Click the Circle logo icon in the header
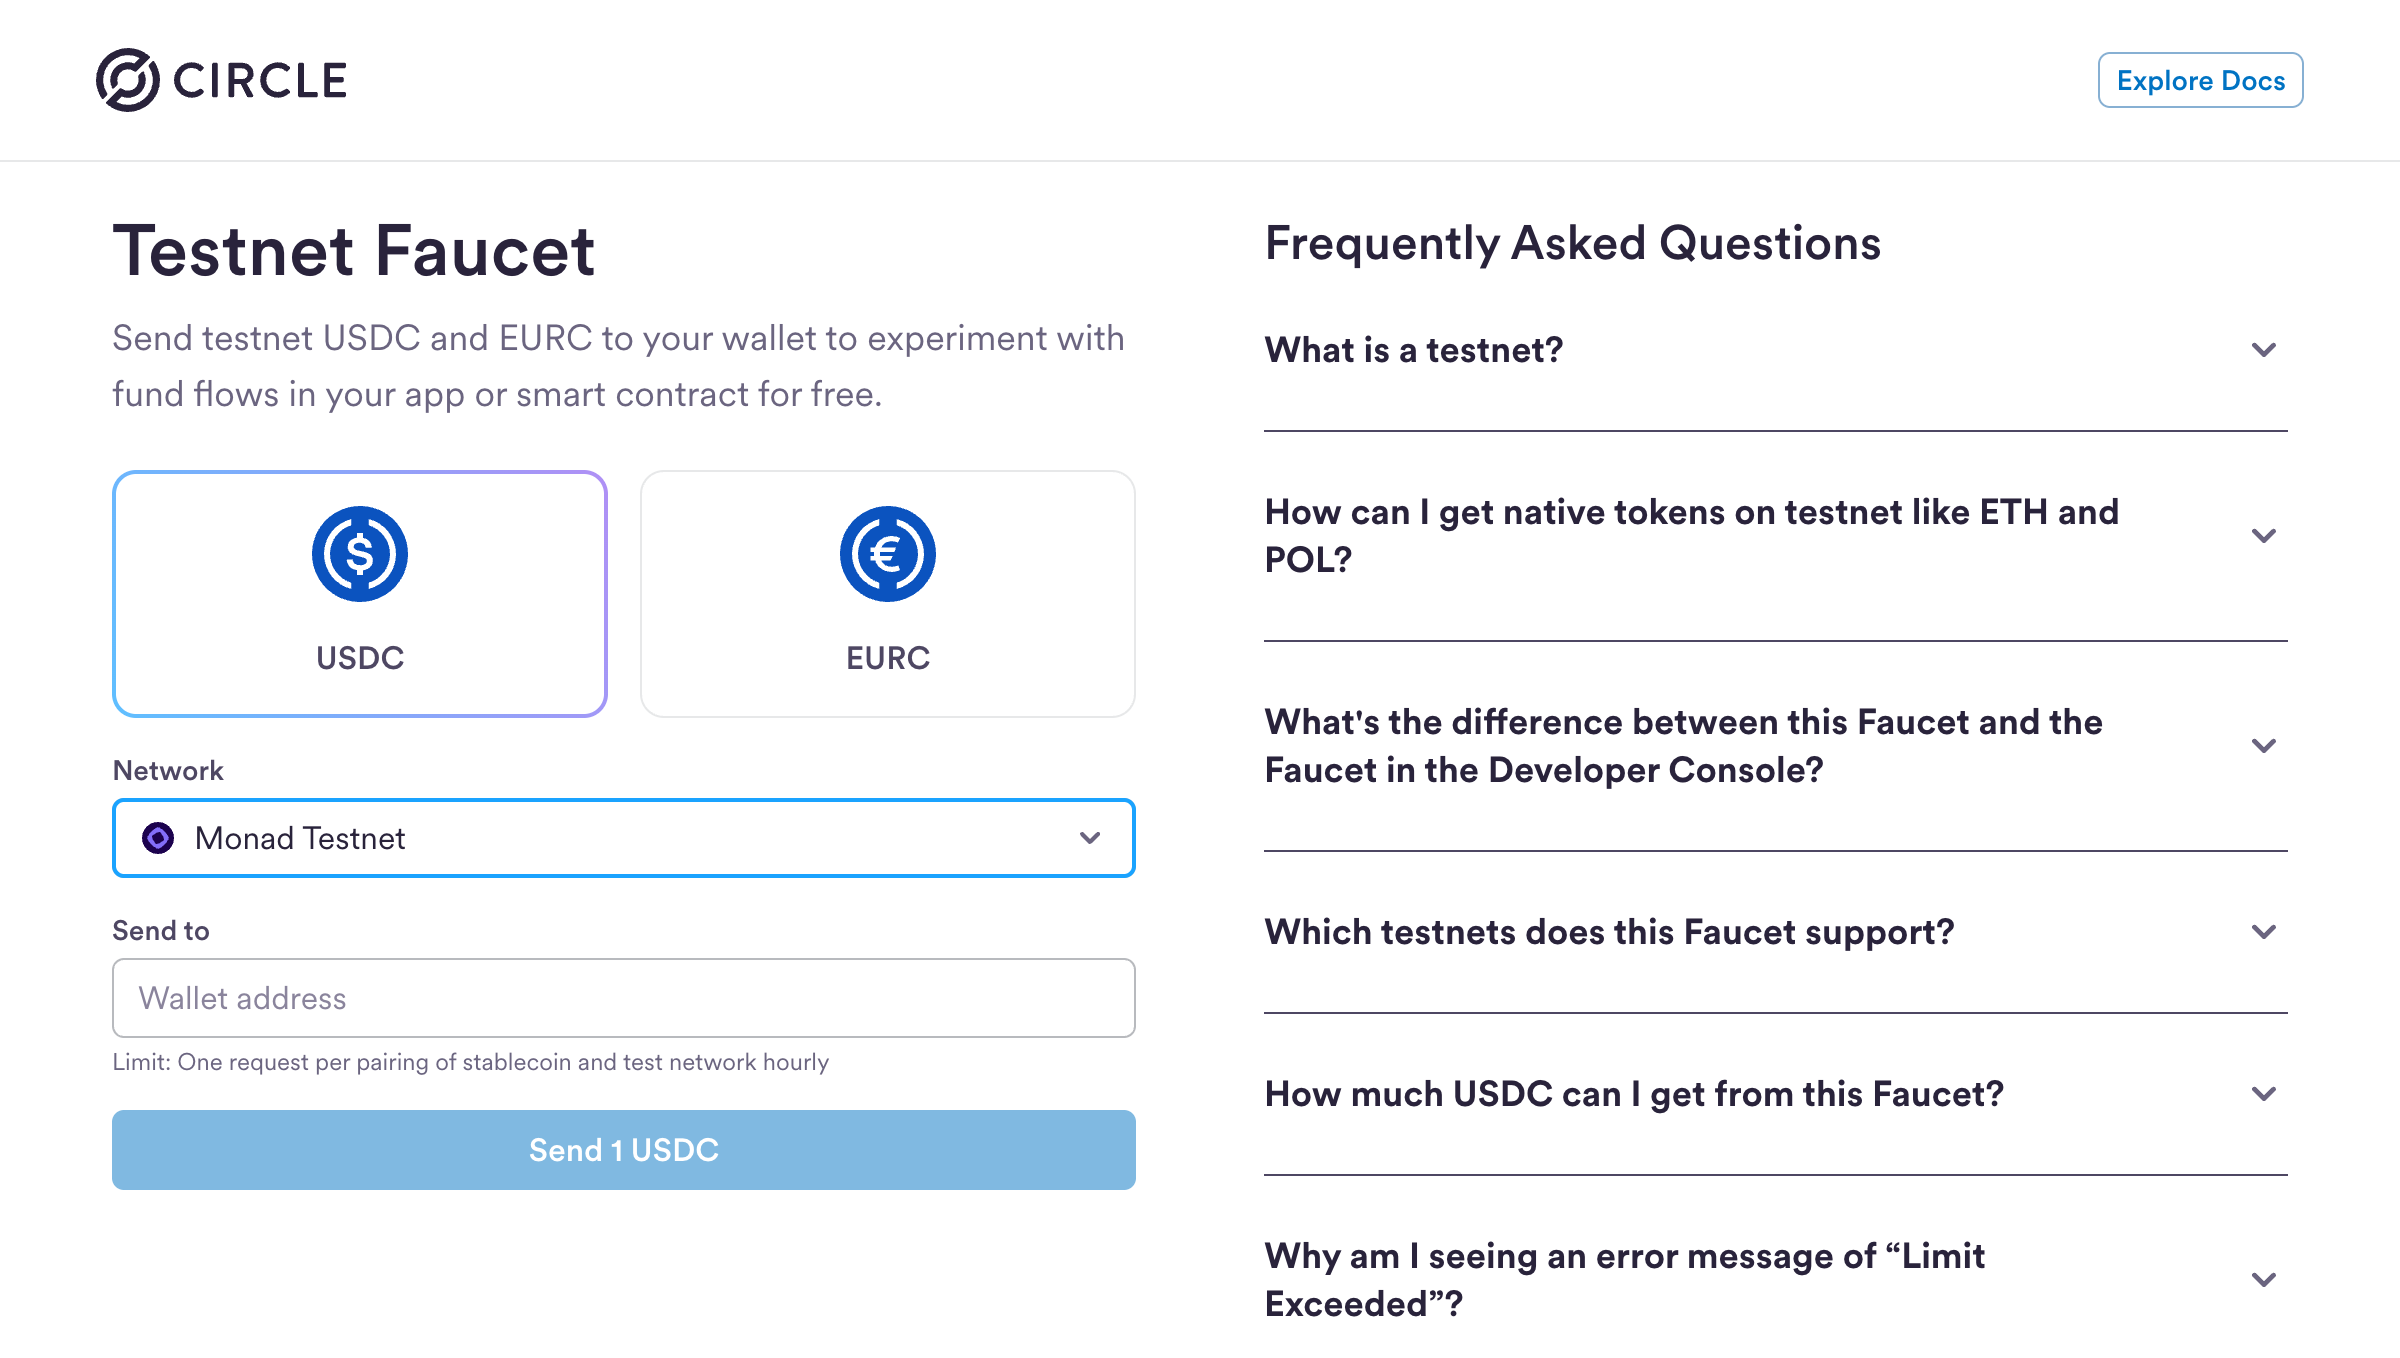2400x1358 pixels. 128,79
